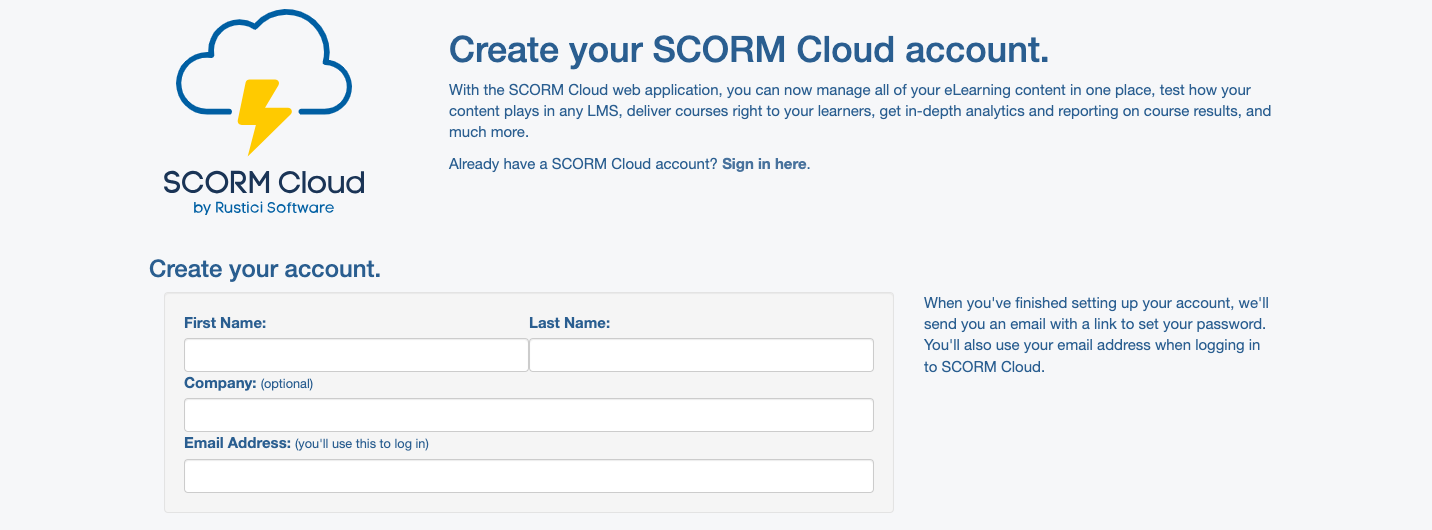Click the 'Create your account.' subheading
This screenshot has height=530, width=1432.
[265, 268]
